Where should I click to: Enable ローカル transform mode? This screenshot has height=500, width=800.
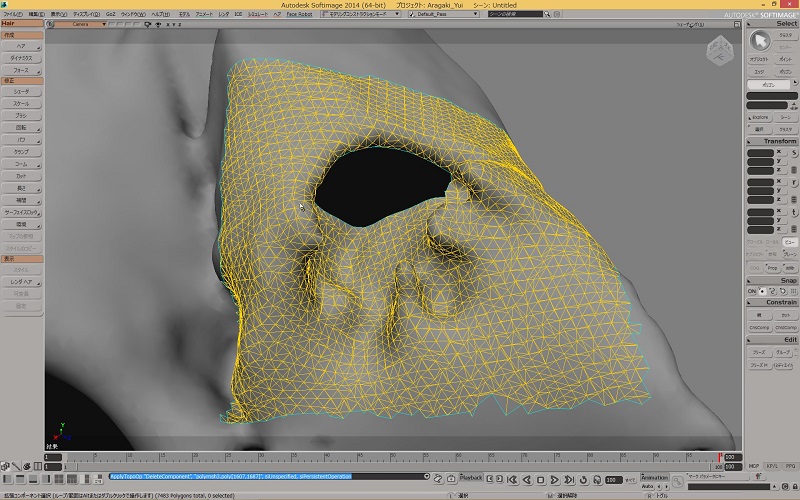point(772,242)
